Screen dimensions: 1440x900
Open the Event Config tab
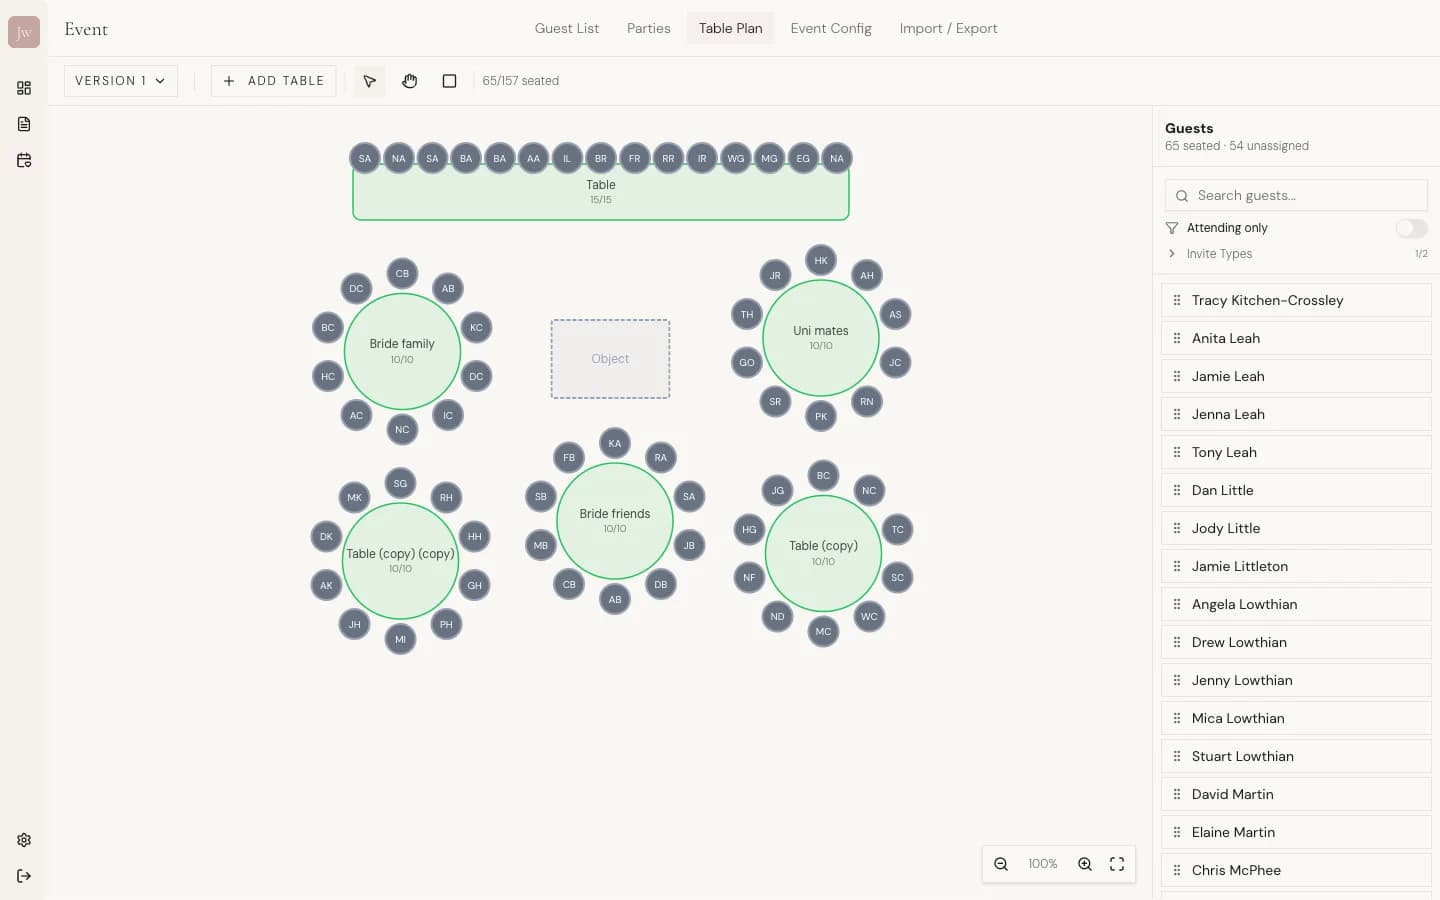tap(831, 28)
